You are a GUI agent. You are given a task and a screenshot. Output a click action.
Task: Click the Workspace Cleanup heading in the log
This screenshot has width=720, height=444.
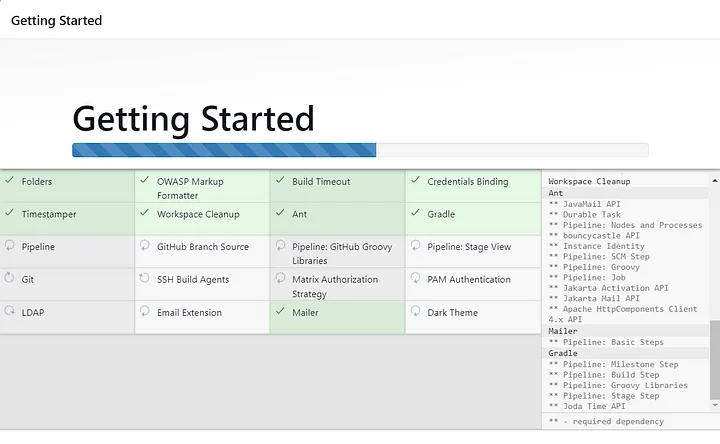pos(589,182)
